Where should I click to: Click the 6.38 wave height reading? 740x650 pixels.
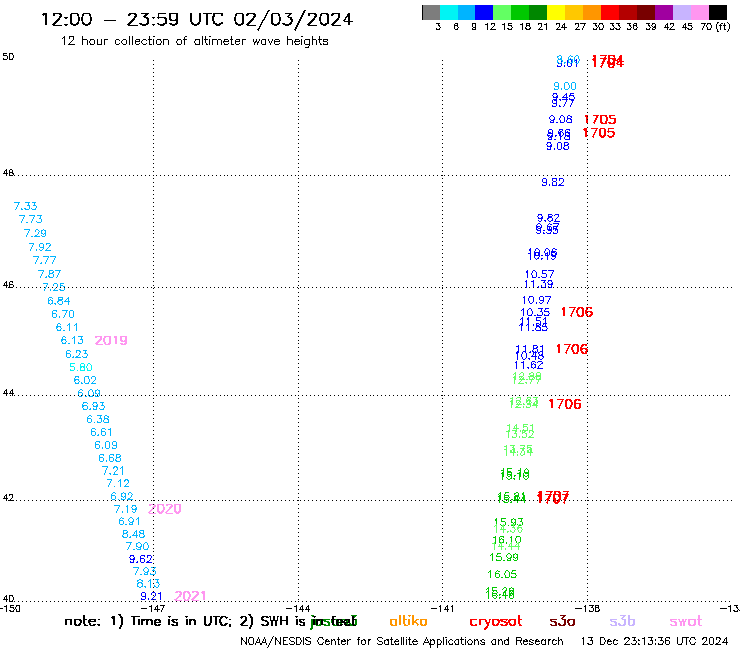point(98,419)
